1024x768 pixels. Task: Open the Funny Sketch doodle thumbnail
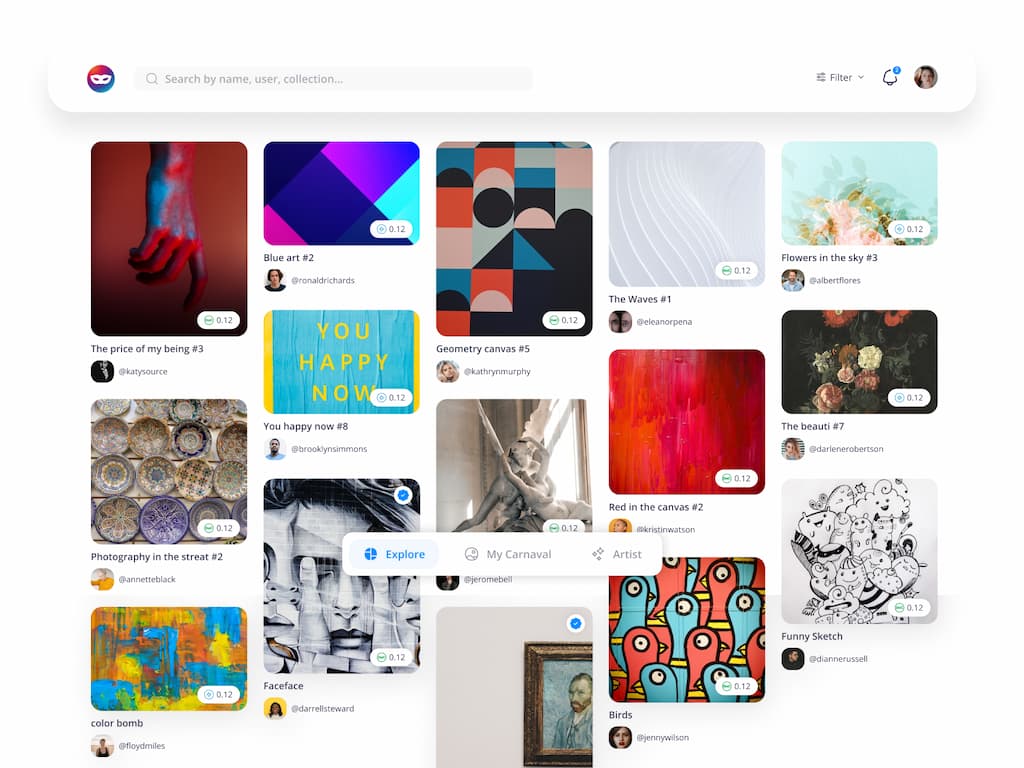[x=859, y=550]
